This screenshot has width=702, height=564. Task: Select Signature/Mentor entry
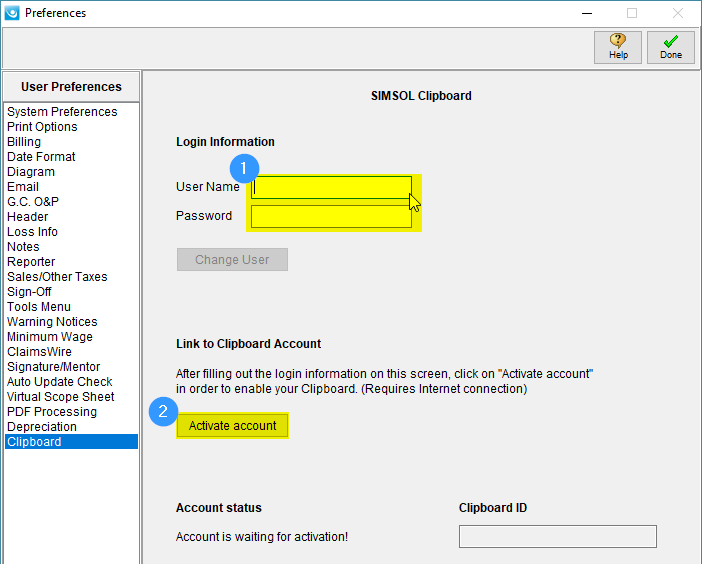coord(71,367)
